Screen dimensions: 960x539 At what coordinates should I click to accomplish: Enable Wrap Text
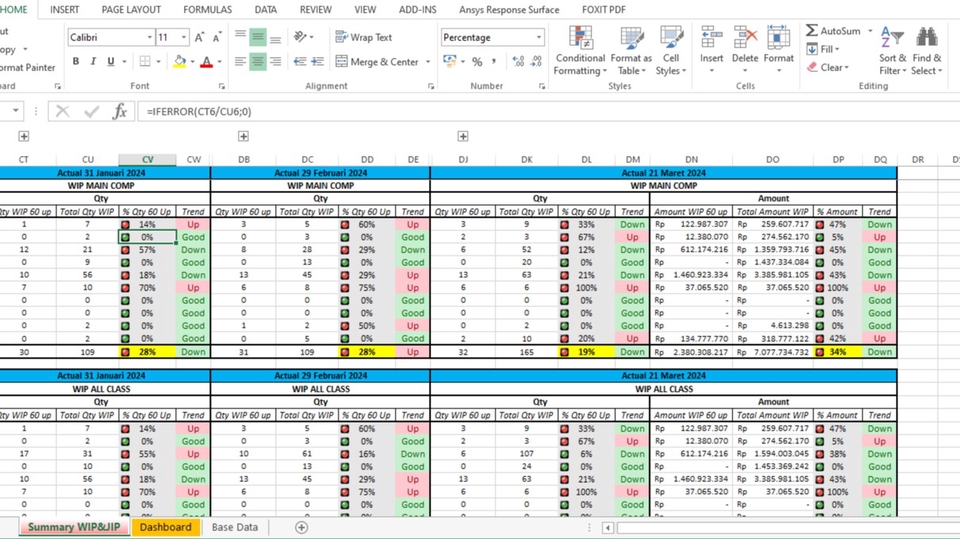pyautogui.click(x=364, y=37)
